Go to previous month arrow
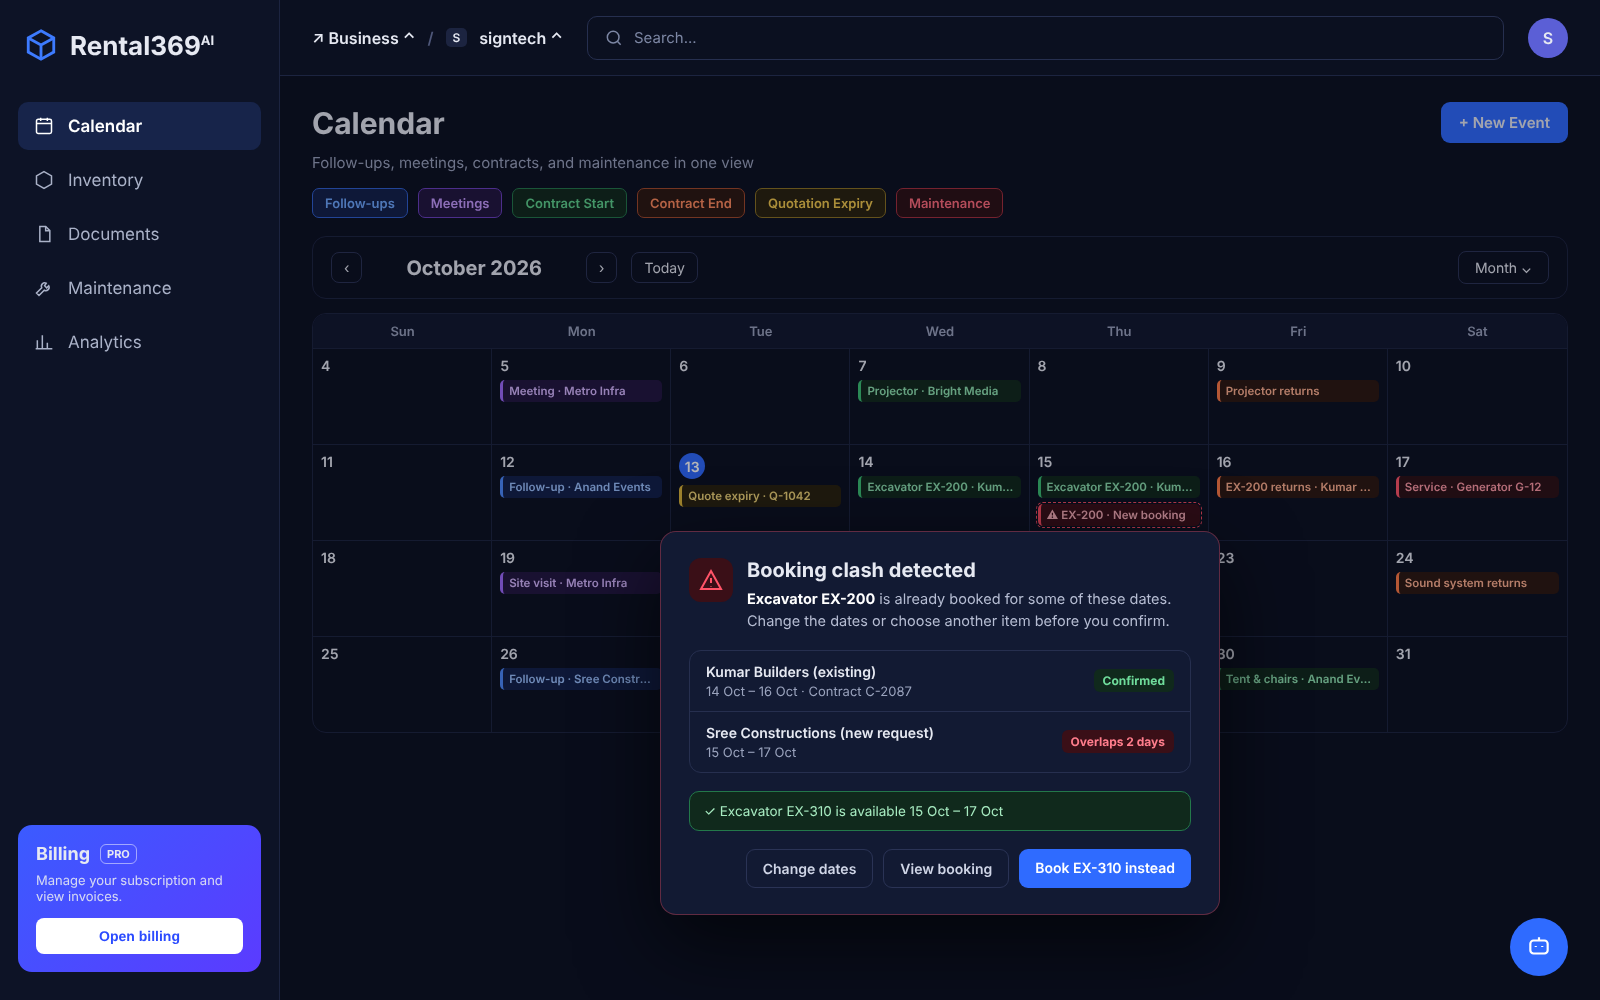The height and width of the screenshot is (1000, 1600). pyautogui.click(x=346, y=268)
